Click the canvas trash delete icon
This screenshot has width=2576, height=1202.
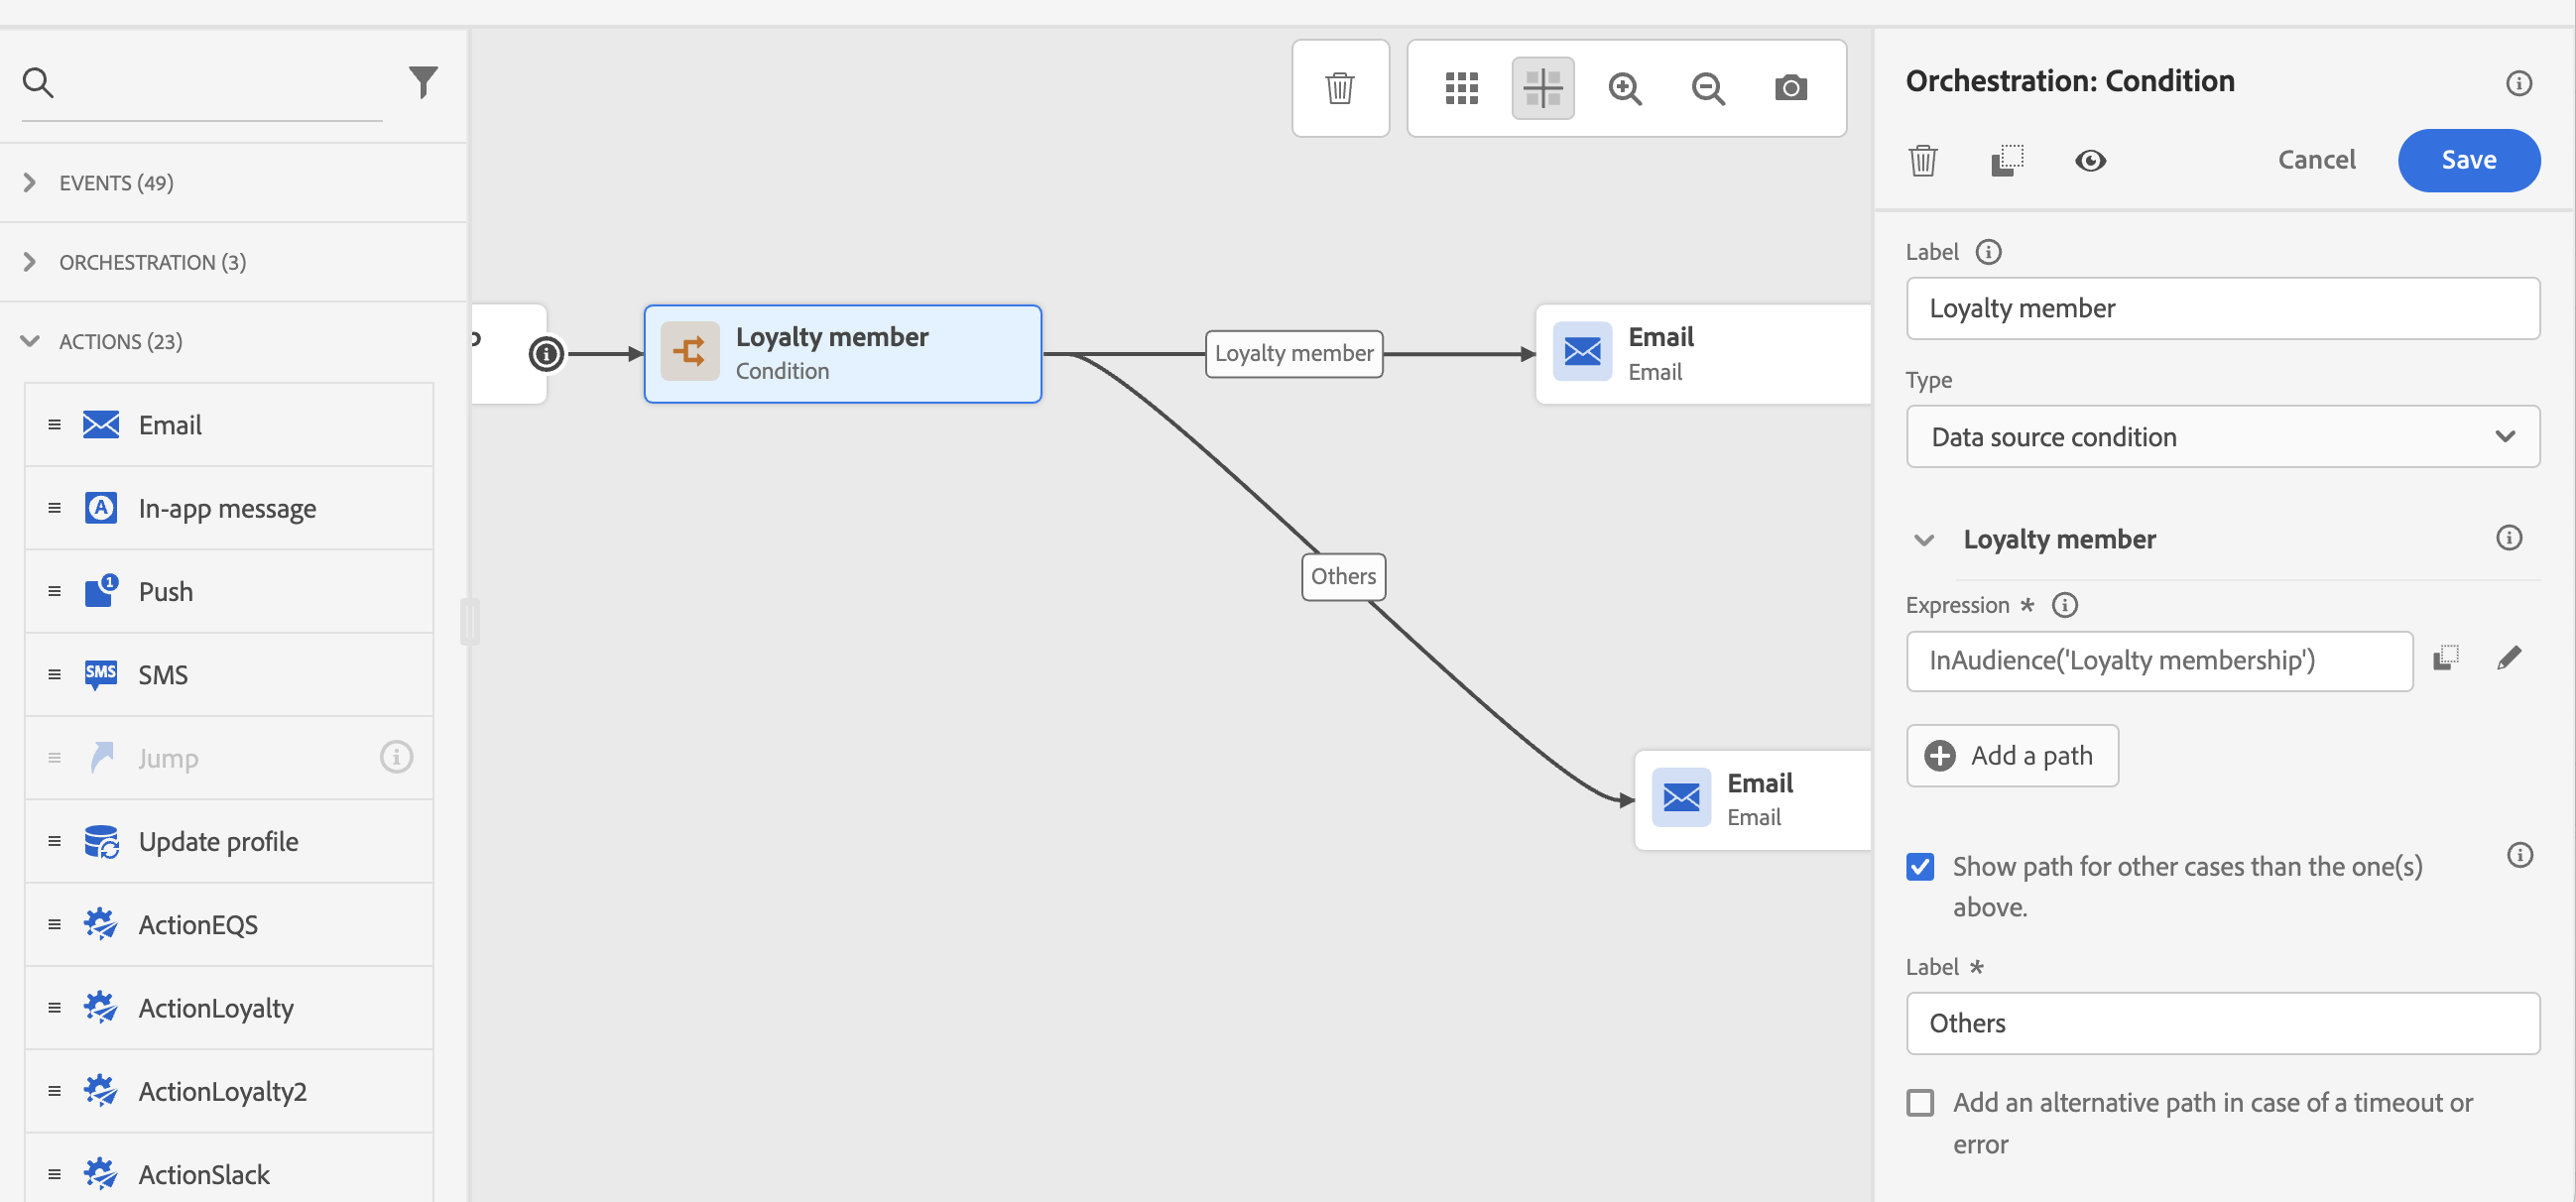coord(1339,88)
